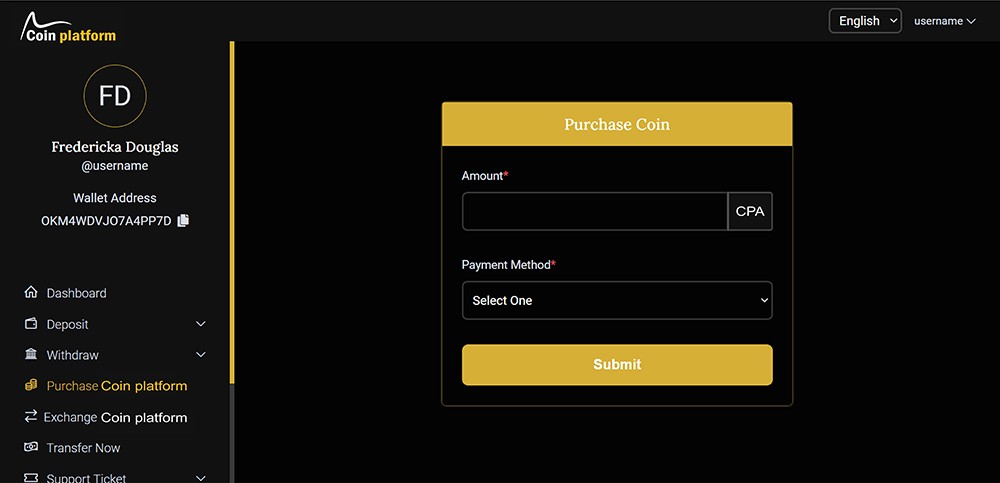
Task: Click the Support Ticket icon
Action: pyautogui.click(x=30, y=478)
